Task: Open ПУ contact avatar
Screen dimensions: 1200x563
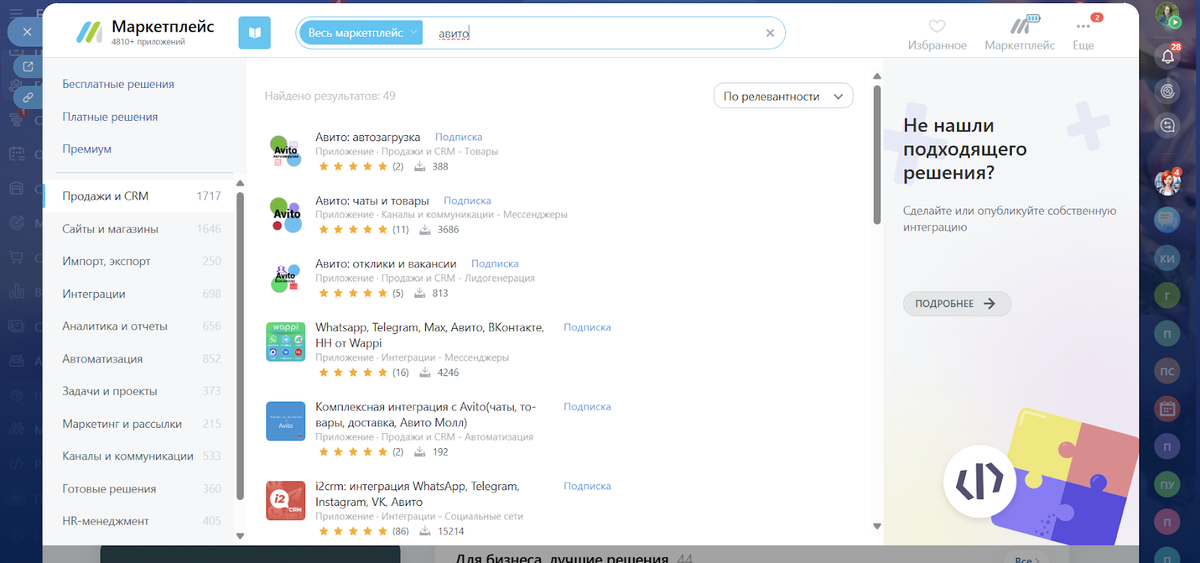Action: (x=1167, y=484)
